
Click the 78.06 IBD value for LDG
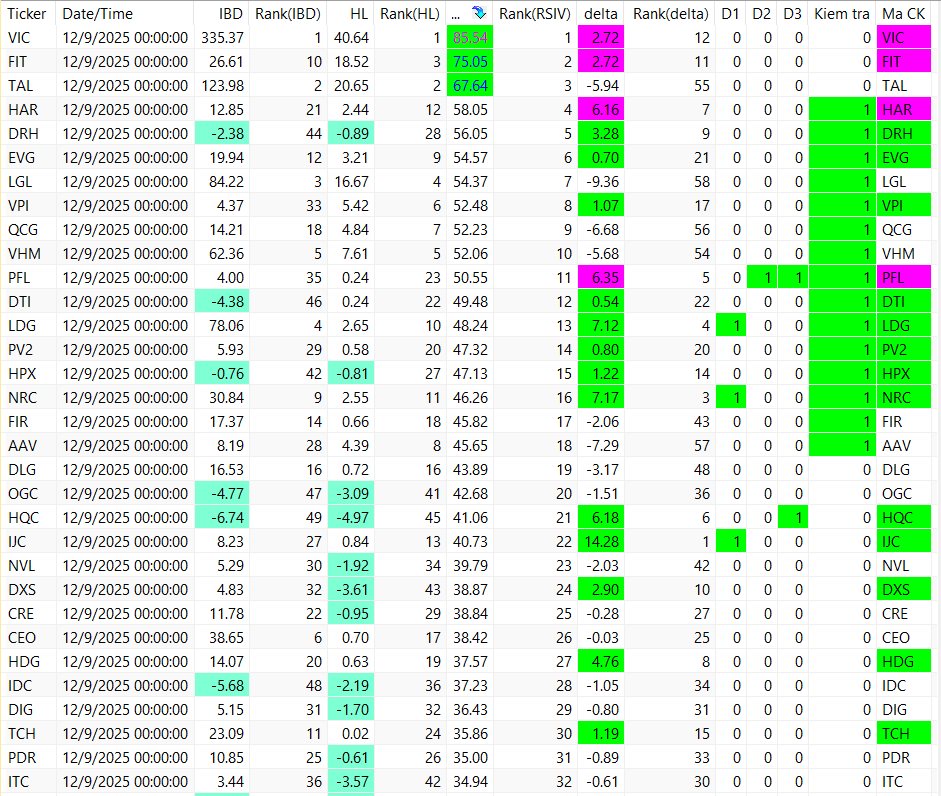tap(226, 326)
